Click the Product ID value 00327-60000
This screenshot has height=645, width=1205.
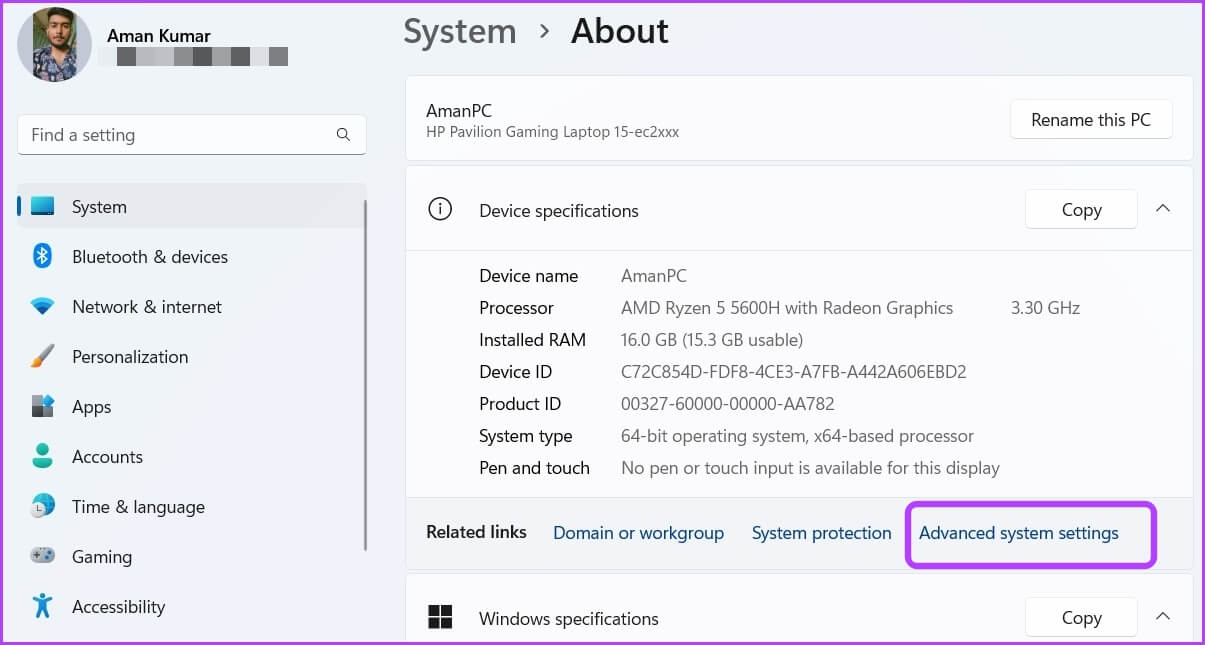728,404
